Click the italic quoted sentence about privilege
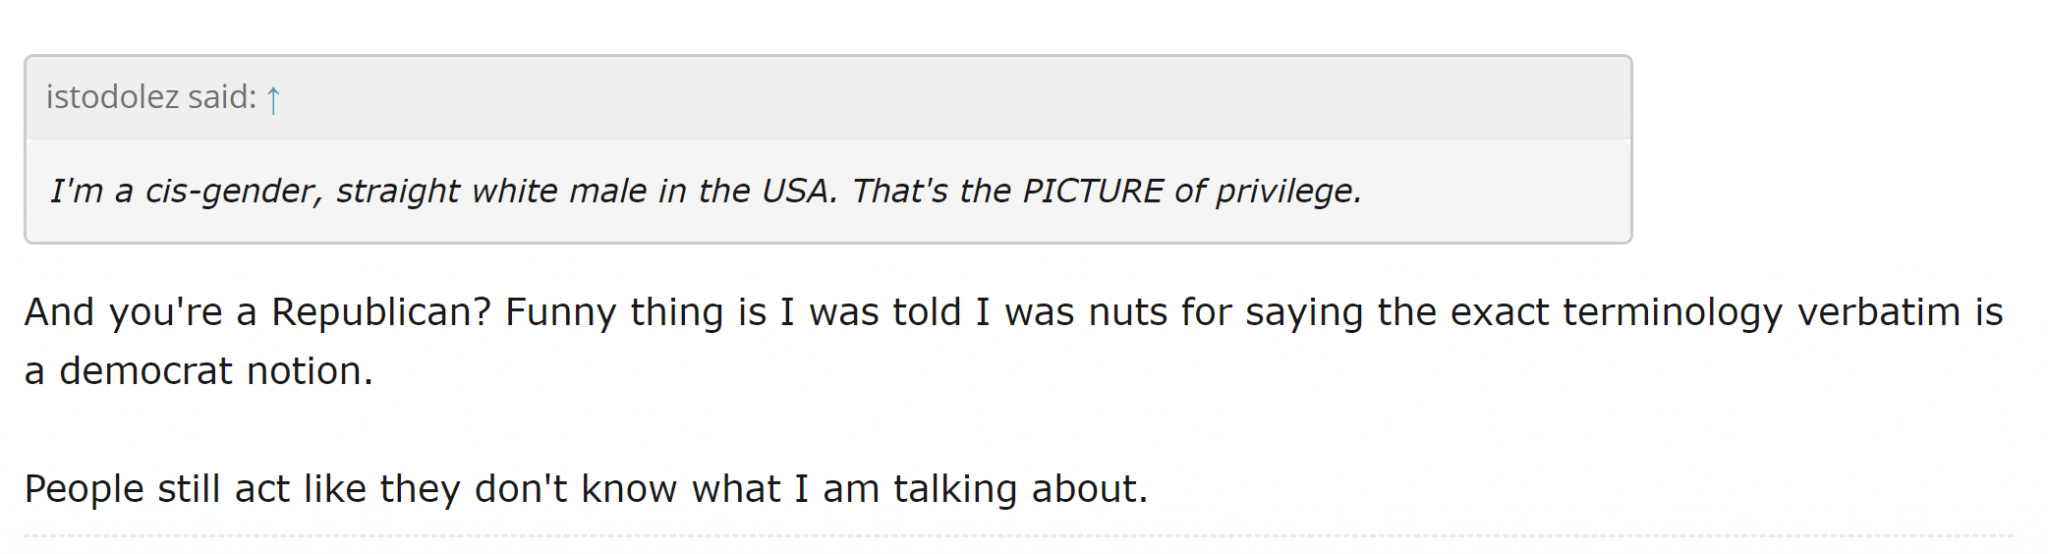The height and width of the screenshot is (554, 2048). coord(706,190)
